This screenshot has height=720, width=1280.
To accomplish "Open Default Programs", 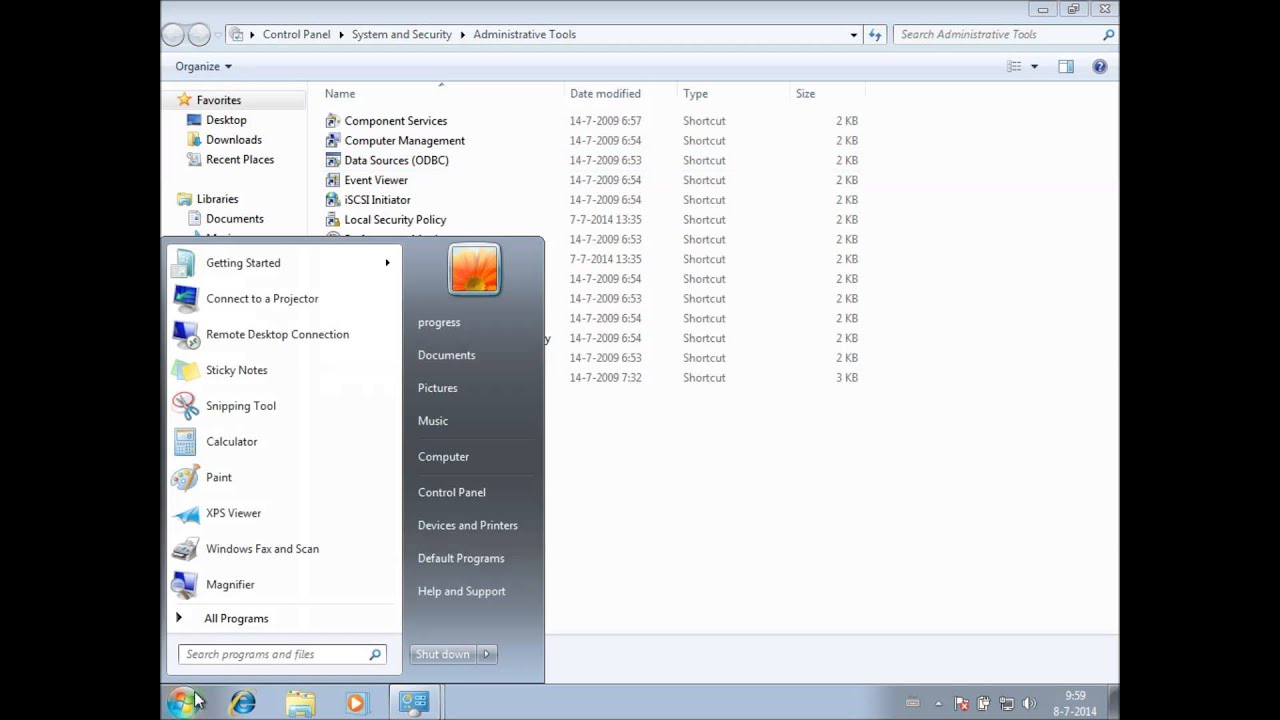I will pyautogui.click(x=461, y=559).
